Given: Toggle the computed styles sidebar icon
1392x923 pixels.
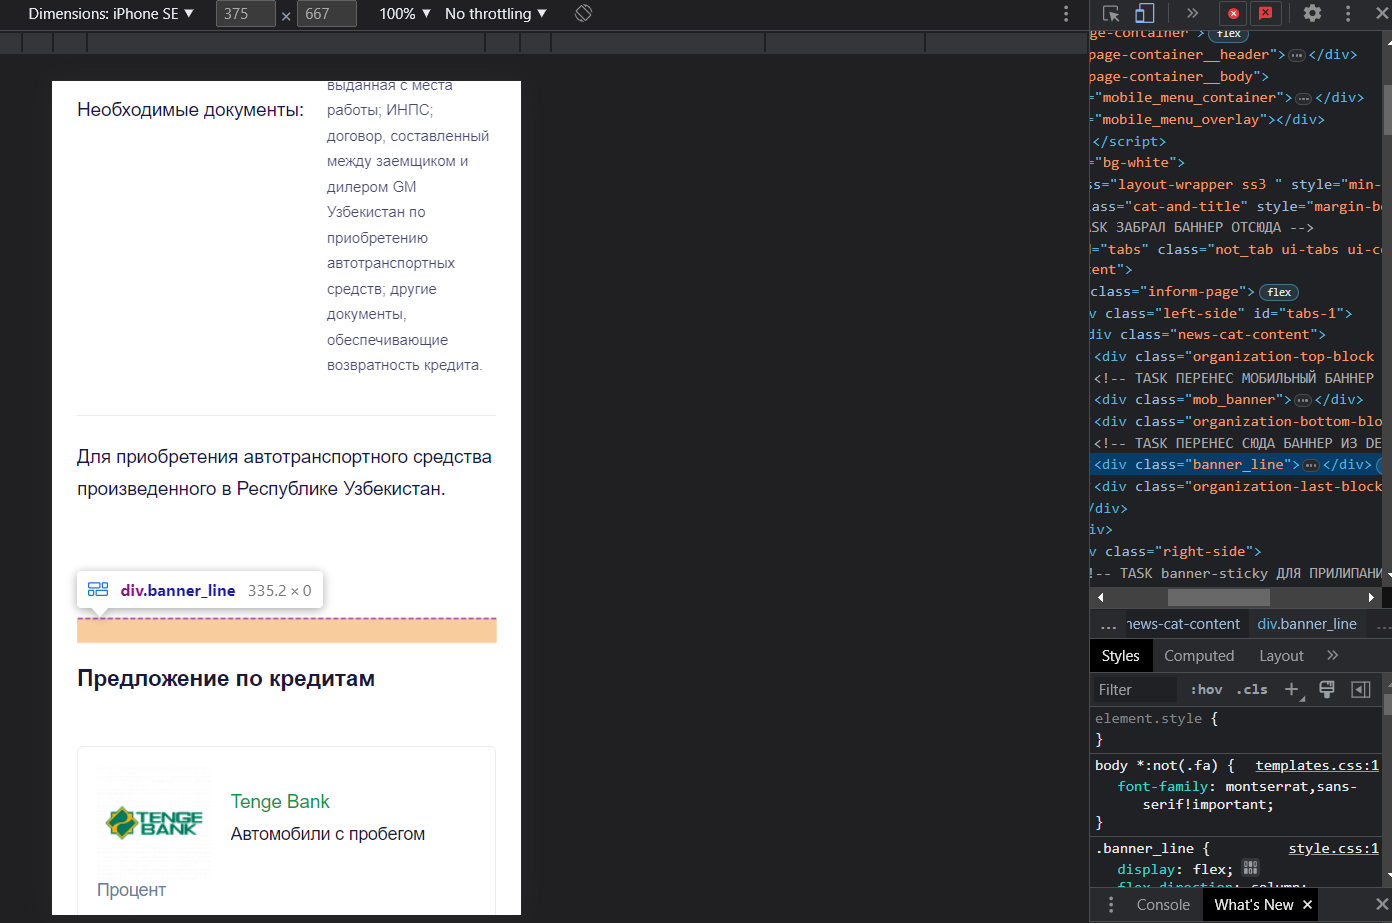Looking at the screenshot, I should (1360, 689).
